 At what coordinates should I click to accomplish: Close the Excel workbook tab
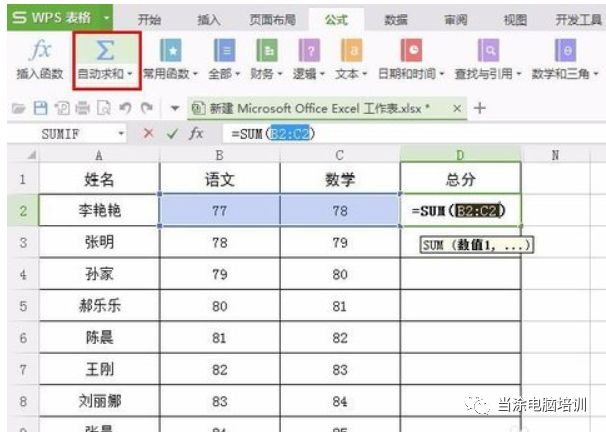[x=457, y=109]
